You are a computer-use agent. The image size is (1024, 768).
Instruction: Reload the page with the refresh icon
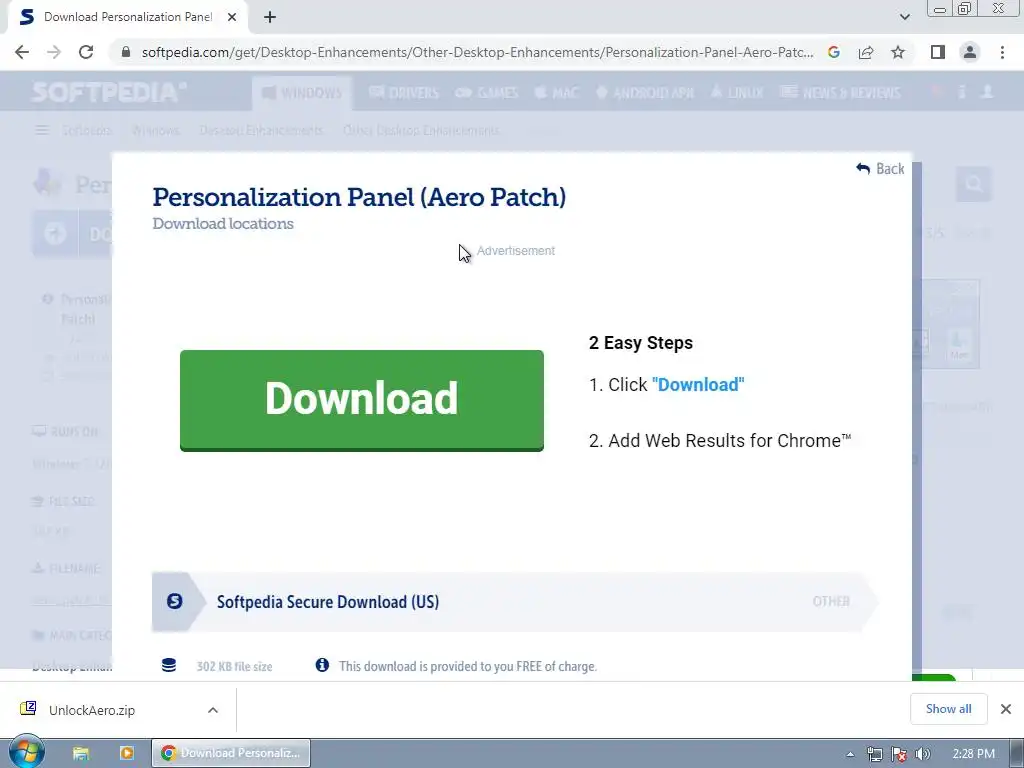[86, 52]
